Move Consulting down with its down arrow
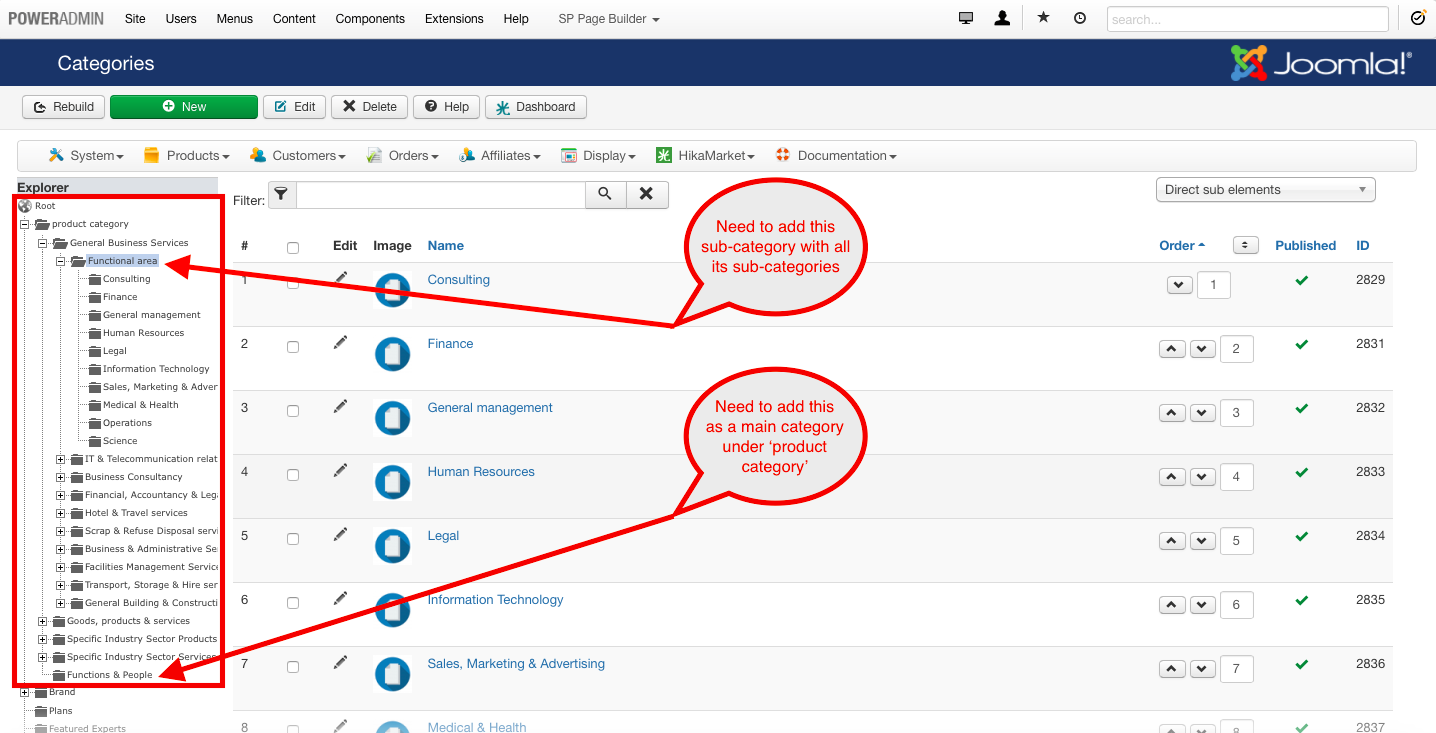This screenshot has width=1436, height=733. click(x=1180, y=285)
